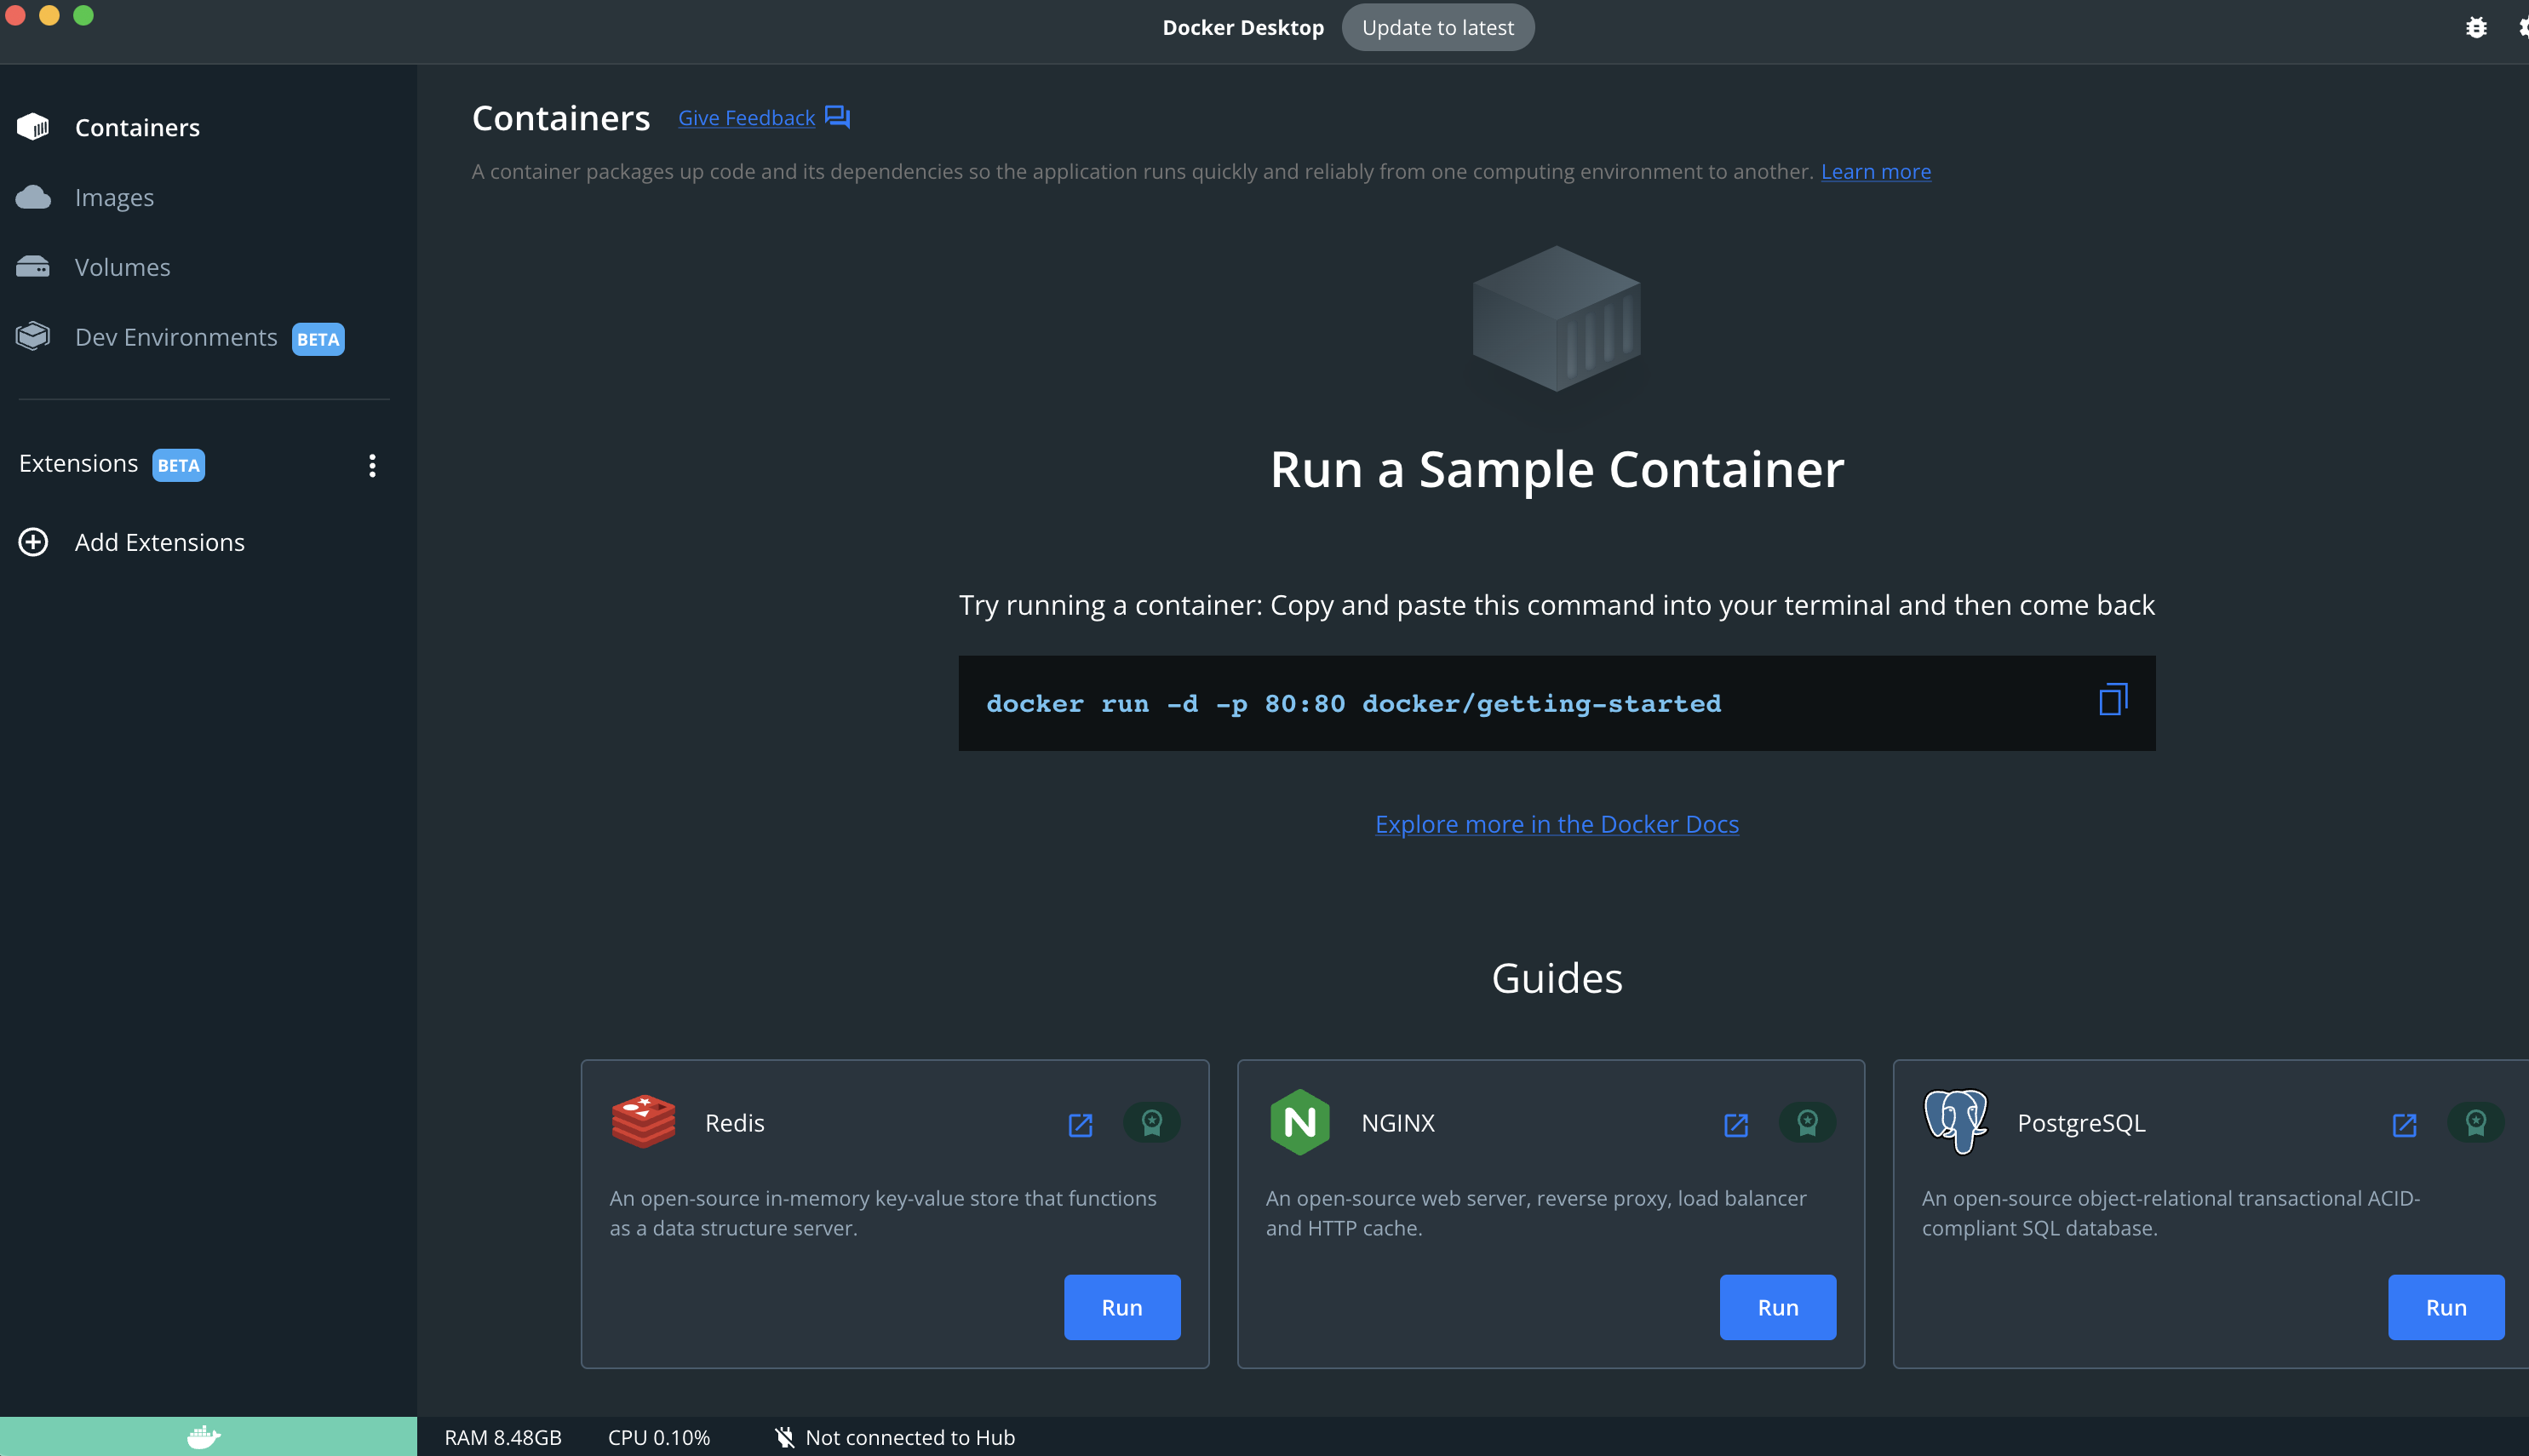The height and width of the screenshot is (1456, 2529).
Task: Click the disconnected plug icon in status bar
Action: pos(785,1437)
